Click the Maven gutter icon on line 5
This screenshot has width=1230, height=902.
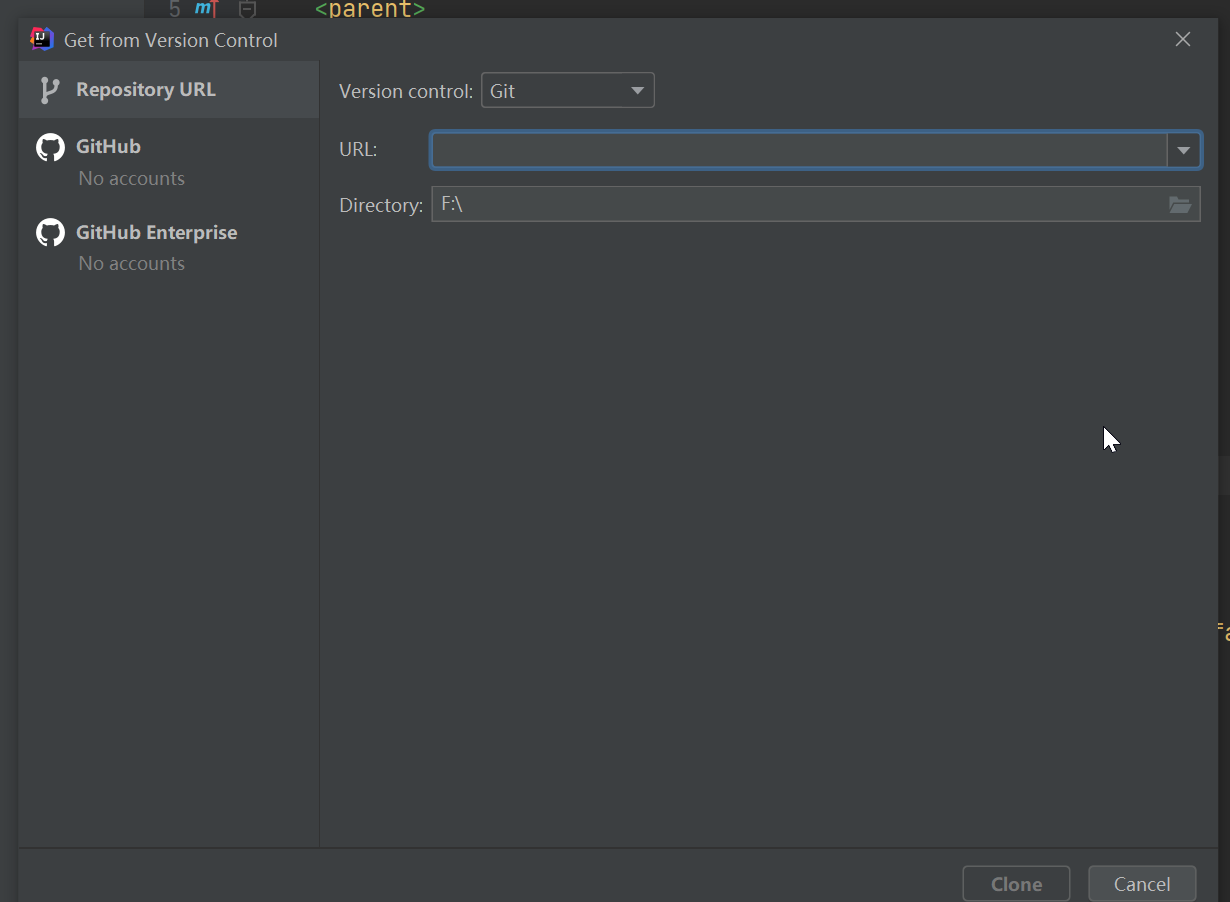[x=206, y=9]
